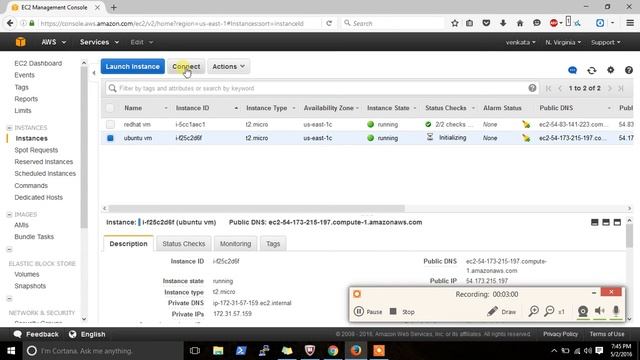Click the sidebar vertical scrollbar
The width and height of the screenshot is (640, 360).
(x=84, y=147)
